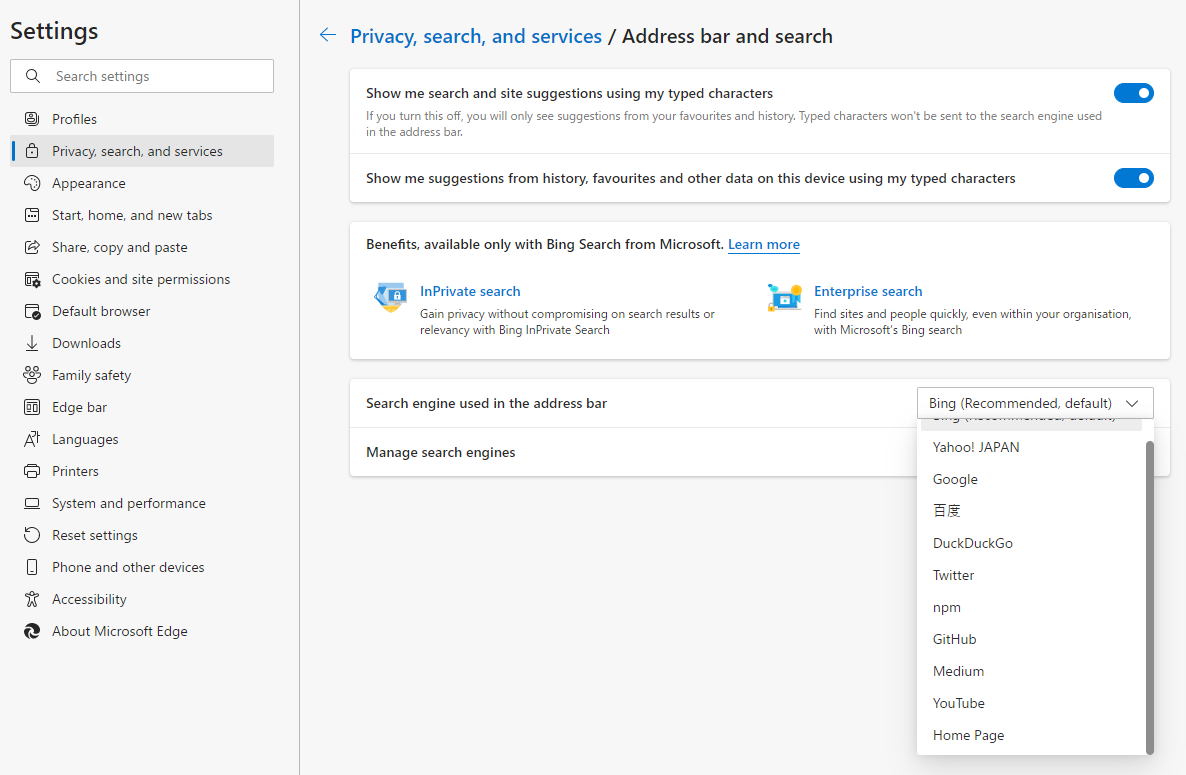
Task: Open the Family safety settings page
Action: pos(142,375)
